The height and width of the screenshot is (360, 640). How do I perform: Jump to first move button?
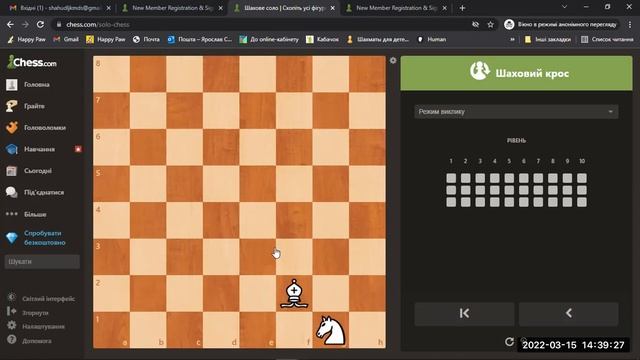pos(464,313)
